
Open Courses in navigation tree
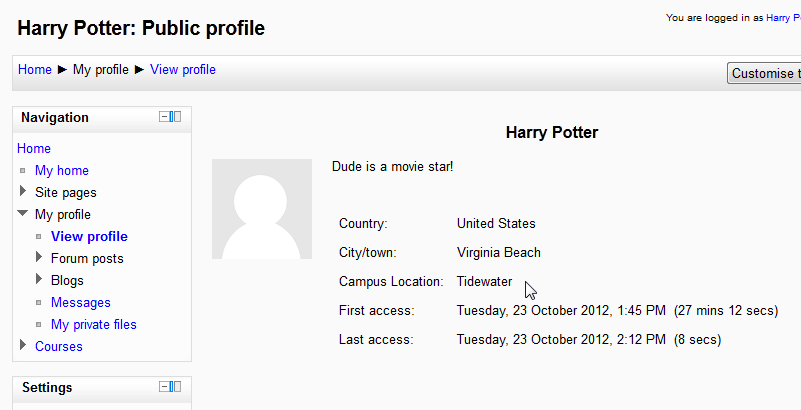click(x=59, y=346)
